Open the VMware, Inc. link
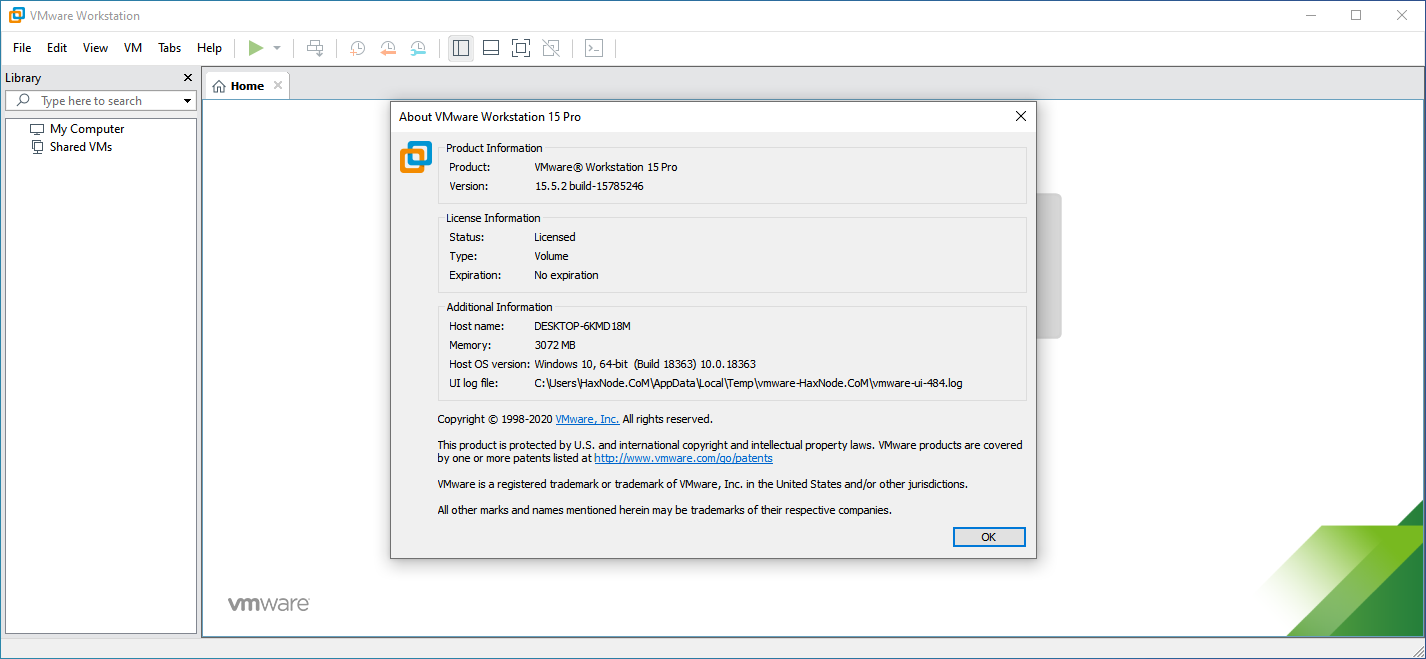The height and width of the screenshot is (659, 1426). coord(587,420)
